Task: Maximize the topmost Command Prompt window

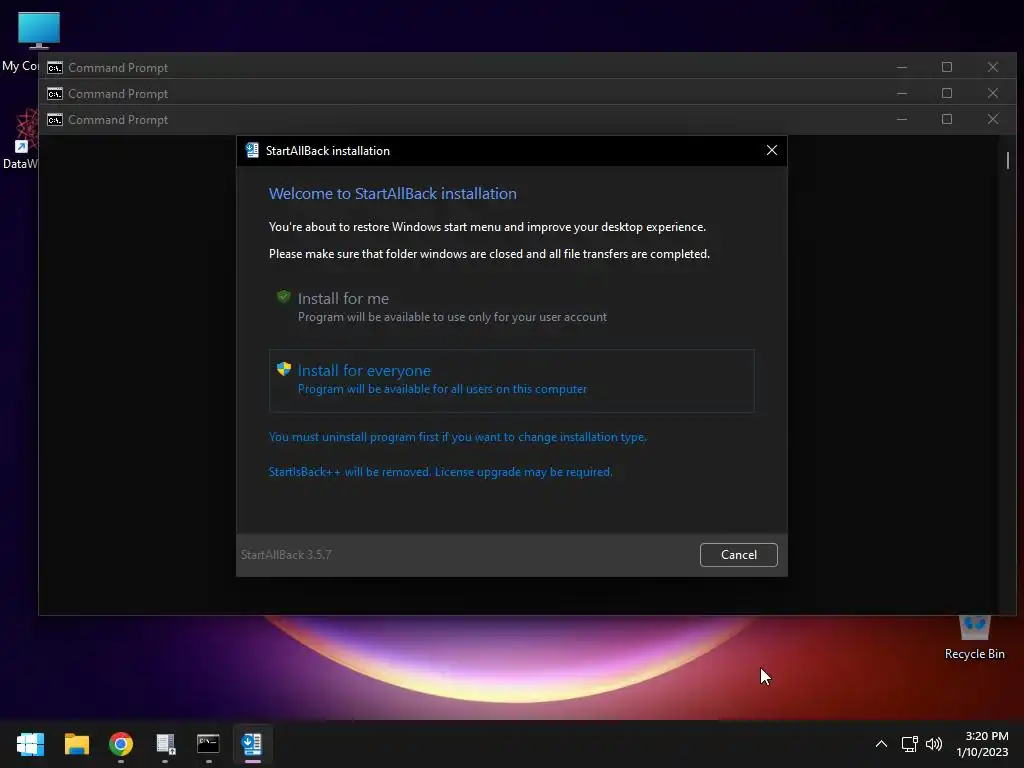Action: [946, 67]
